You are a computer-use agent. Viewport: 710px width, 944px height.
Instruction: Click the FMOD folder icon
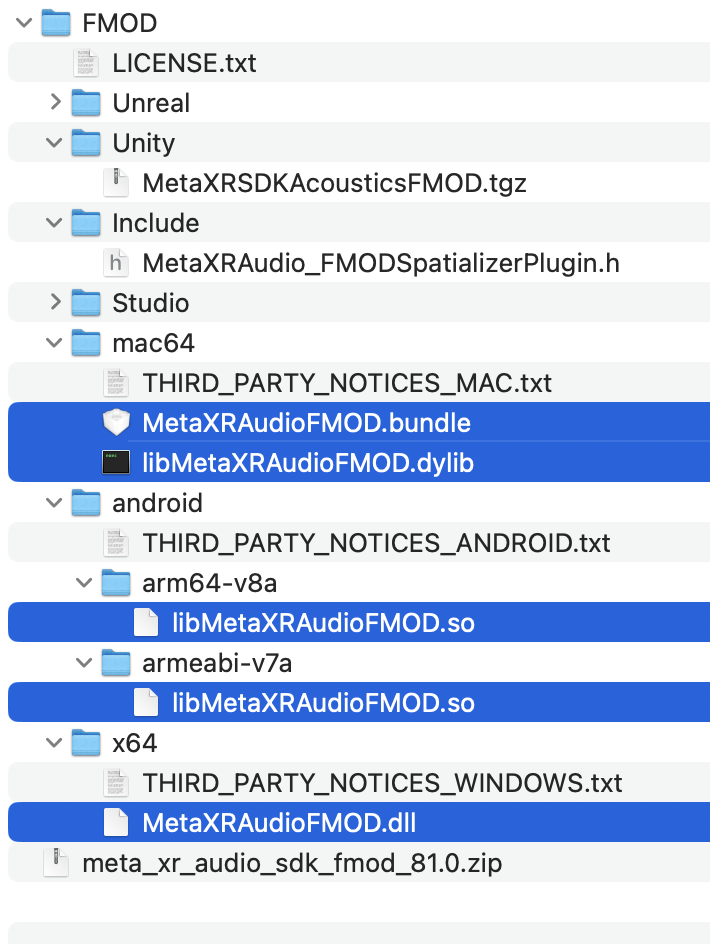click(x=57, y=23)
